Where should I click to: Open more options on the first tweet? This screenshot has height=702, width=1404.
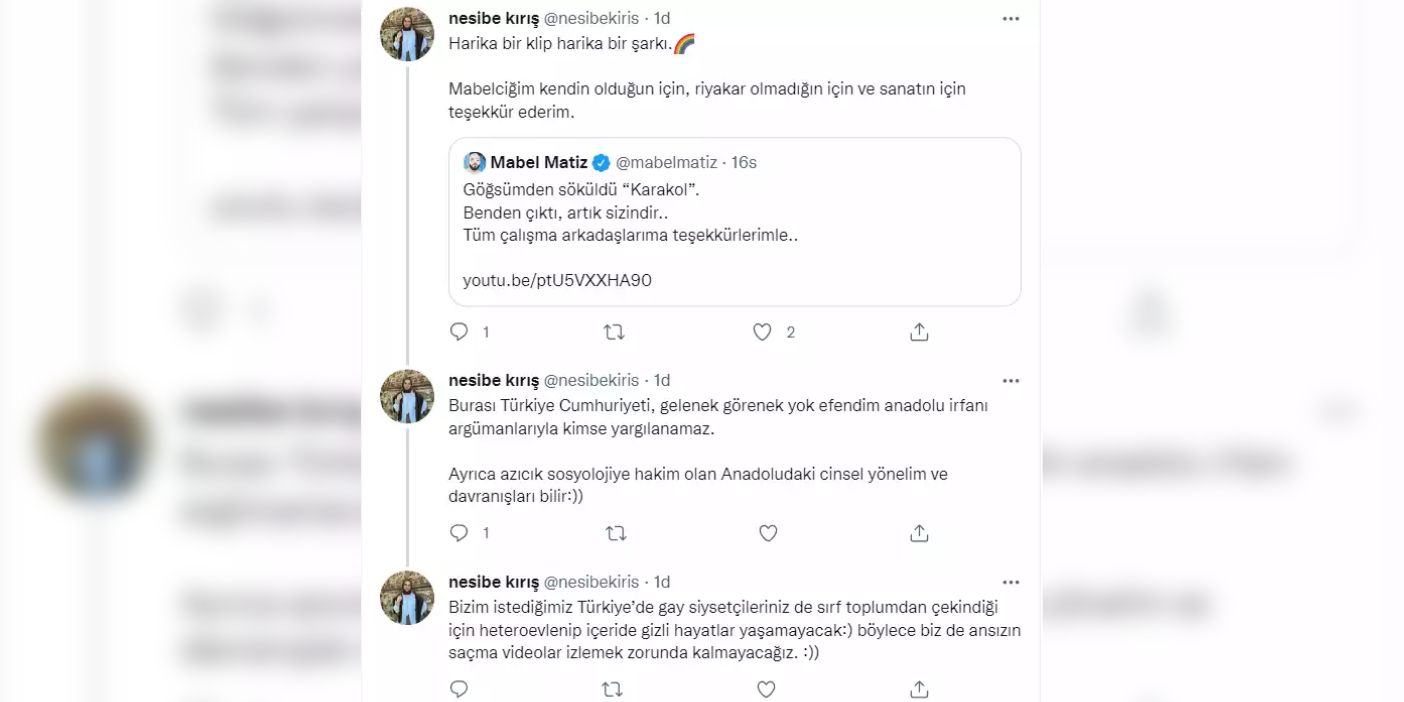click(x=1011, y=19)
